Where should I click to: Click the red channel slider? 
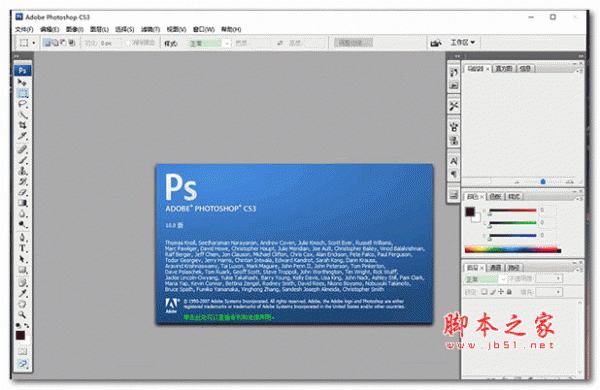(x=513, y=211)
